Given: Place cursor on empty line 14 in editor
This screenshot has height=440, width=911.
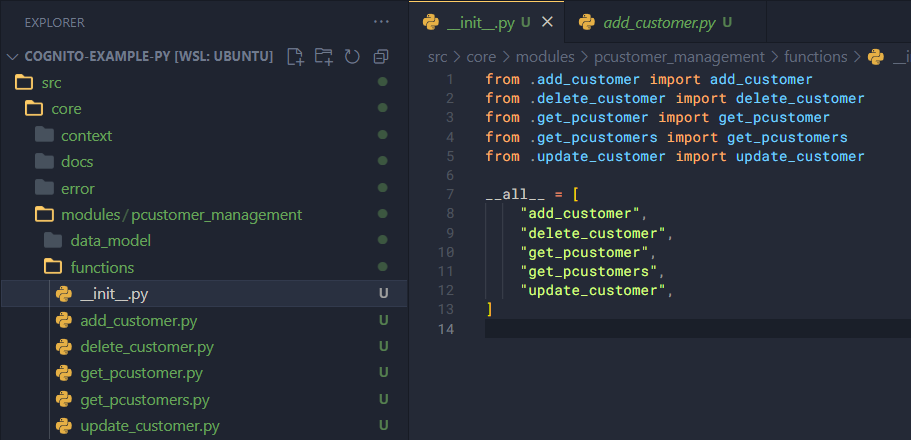Looking at the screenshot, I should [690, 329].
